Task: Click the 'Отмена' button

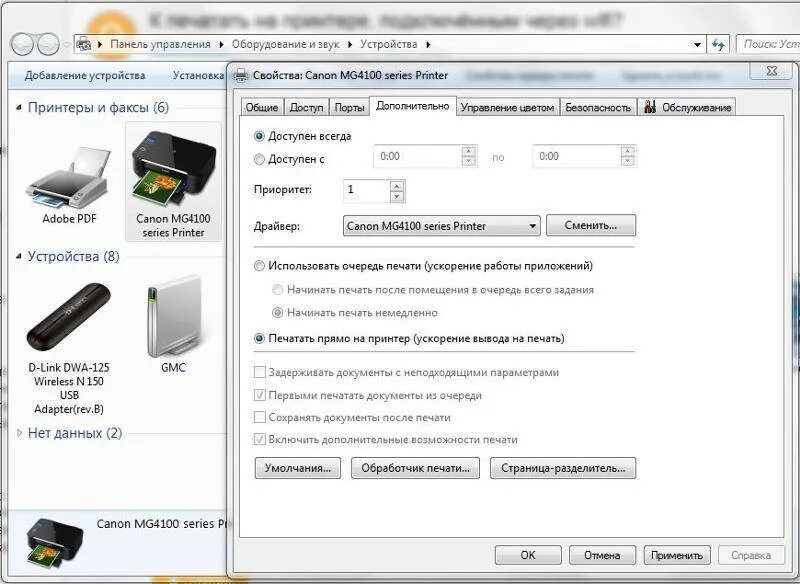Action: point(602,555)
